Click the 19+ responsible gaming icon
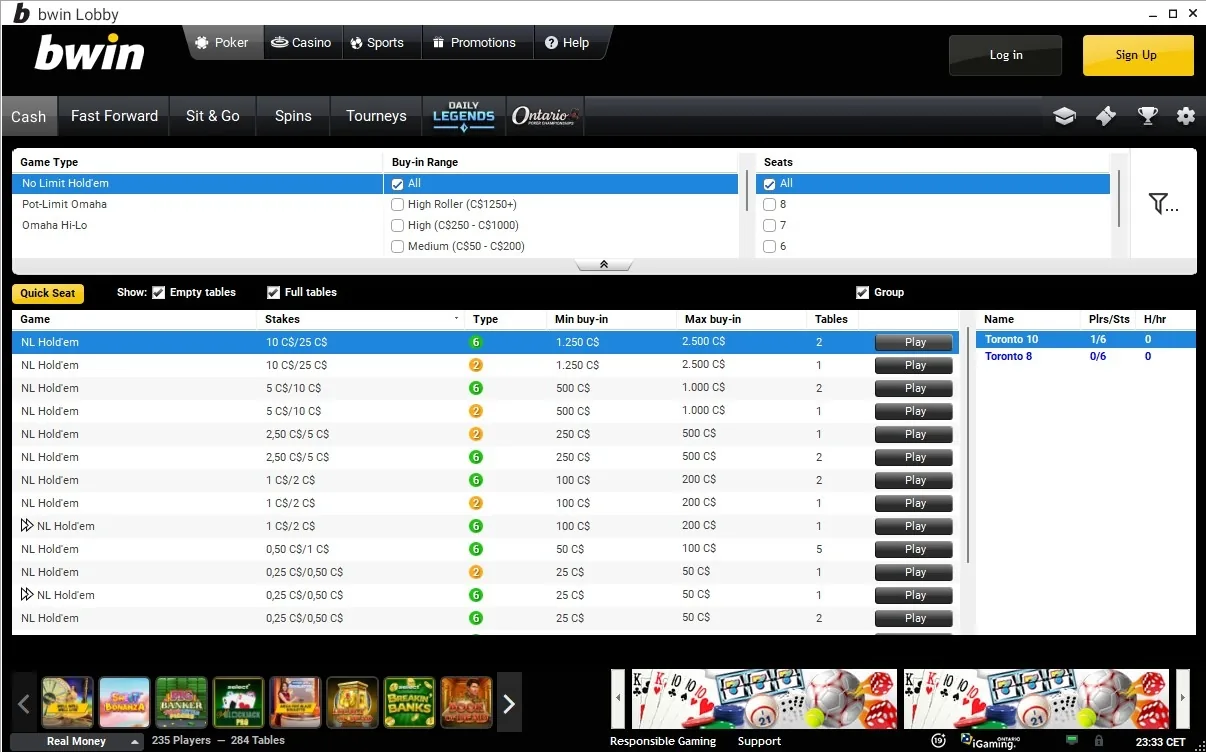 point(938,741)
